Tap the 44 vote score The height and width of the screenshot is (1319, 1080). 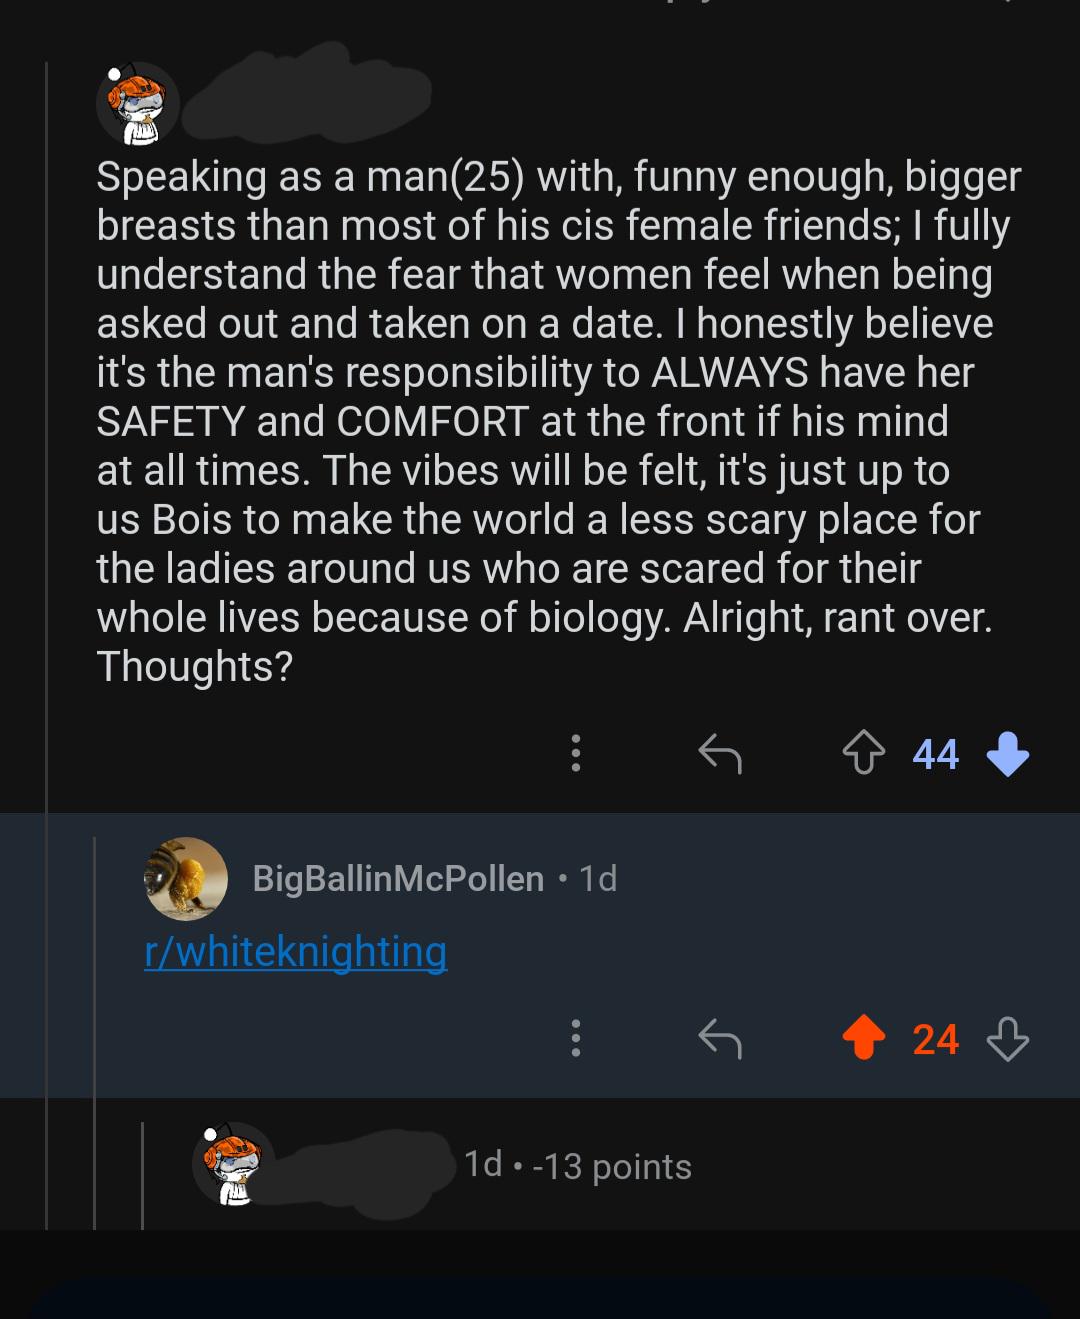pyautogui.click(x=935, y=753)
